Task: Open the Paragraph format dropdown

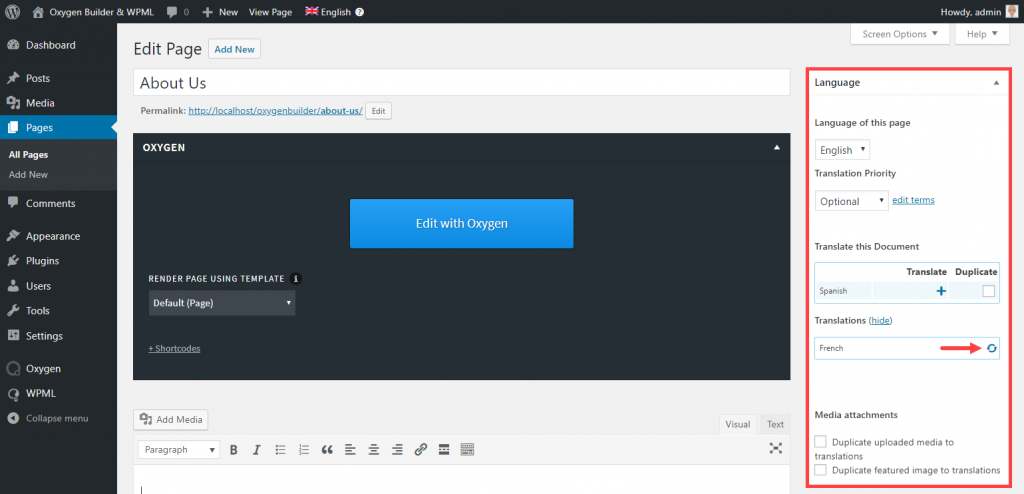Action: pyautogui.click(x=179, y=450)
